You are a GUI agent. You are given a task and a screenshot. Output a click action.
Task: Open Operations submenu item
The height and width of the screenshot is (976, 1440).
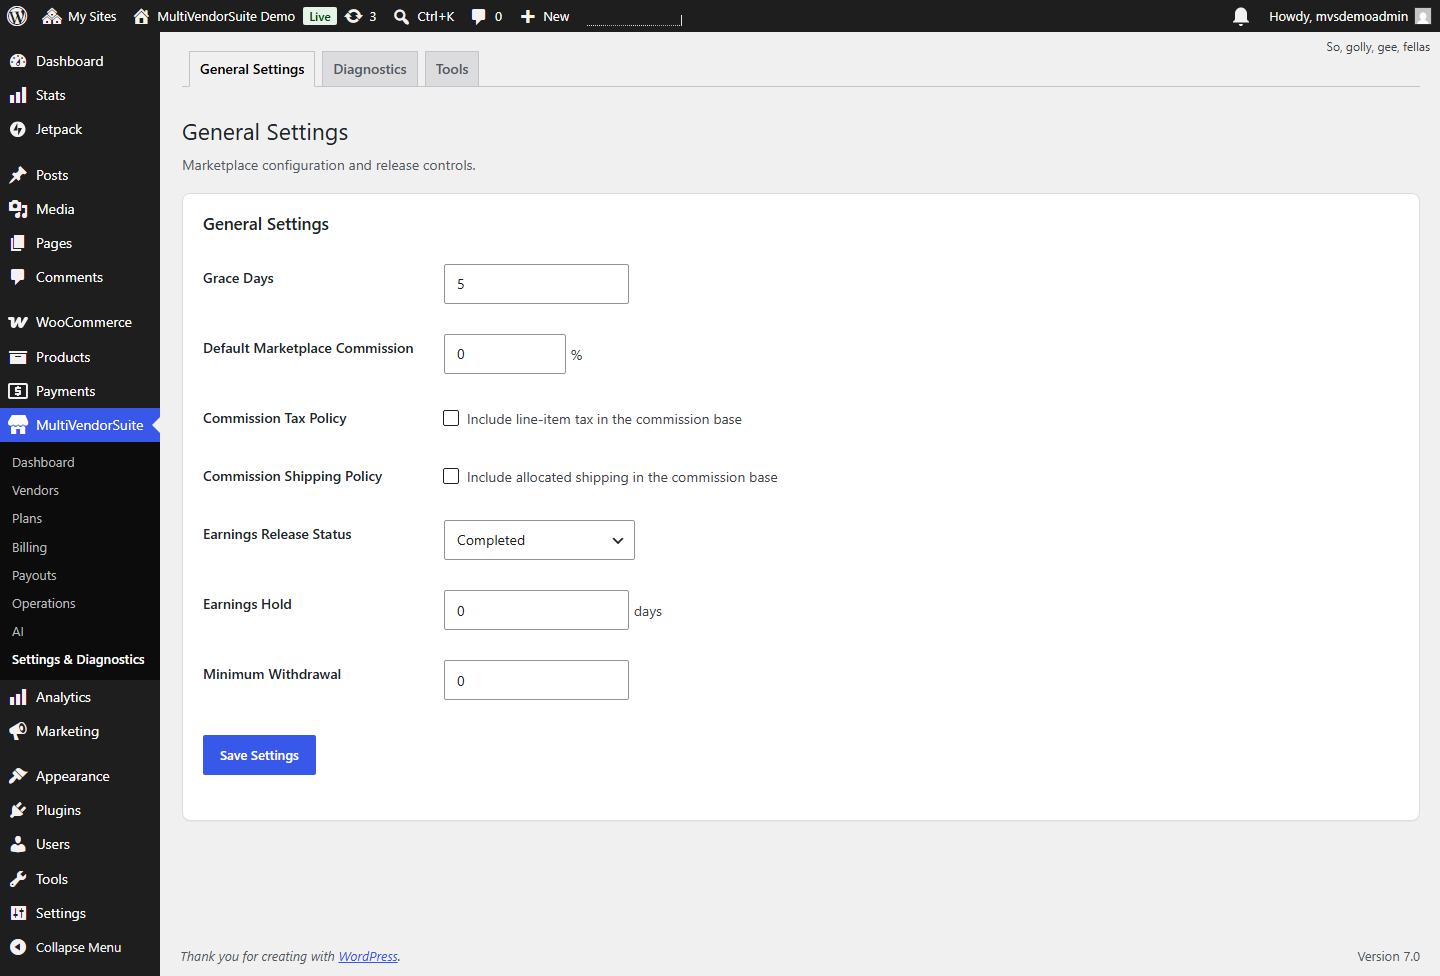44,603
